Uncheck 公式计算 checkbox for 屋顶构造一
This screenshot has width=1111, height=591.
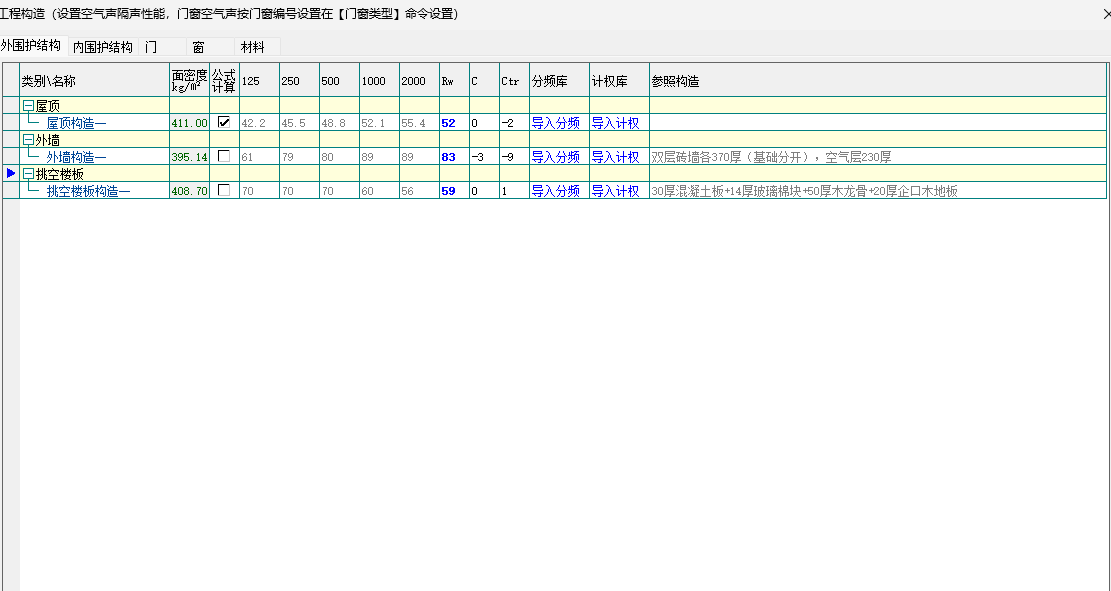[x=224, y=122]
